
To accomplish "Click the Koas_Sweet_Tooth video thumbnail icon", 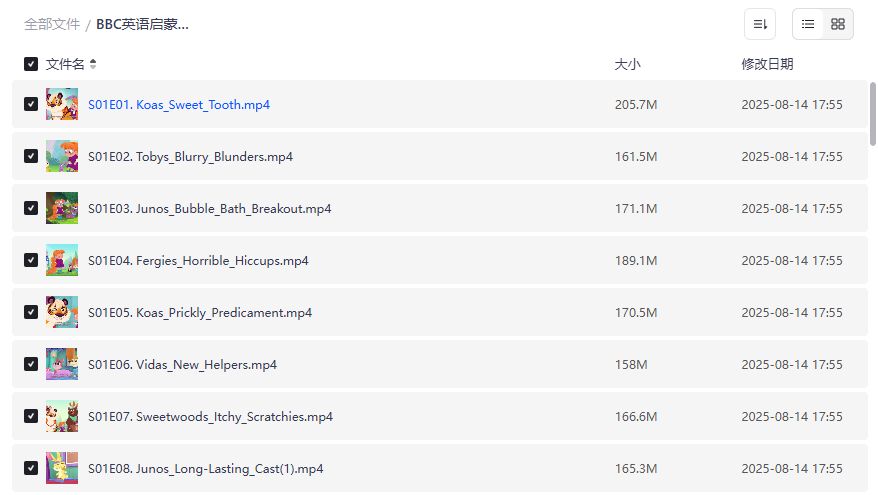I will click(x=62, y=104).
